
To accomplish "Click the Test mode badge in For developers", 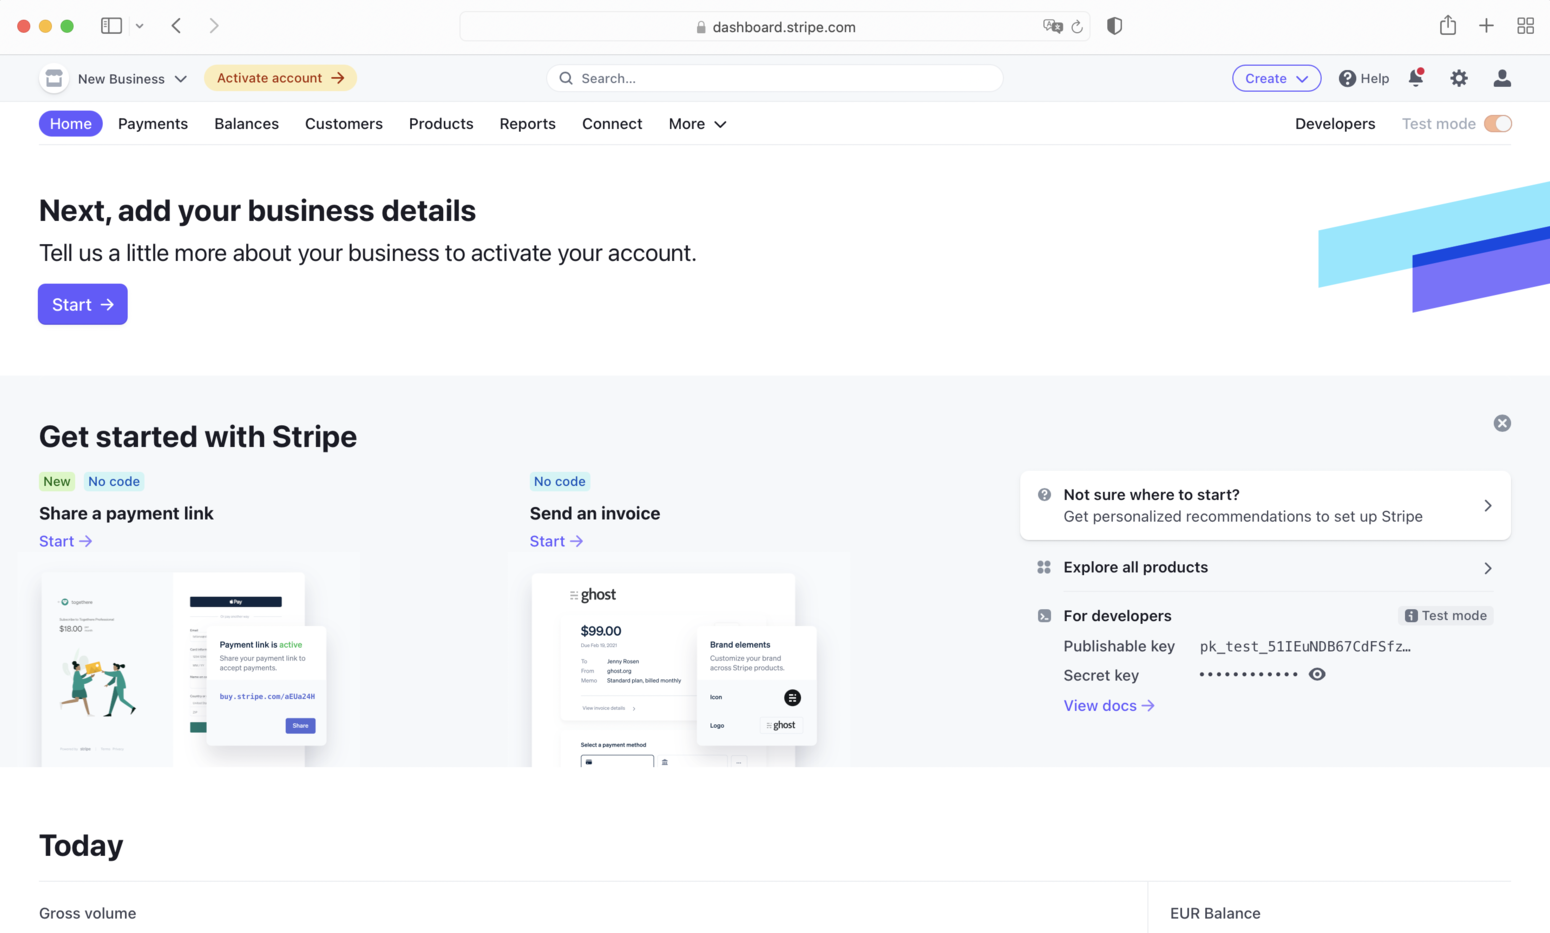I will pos(1445,616).
